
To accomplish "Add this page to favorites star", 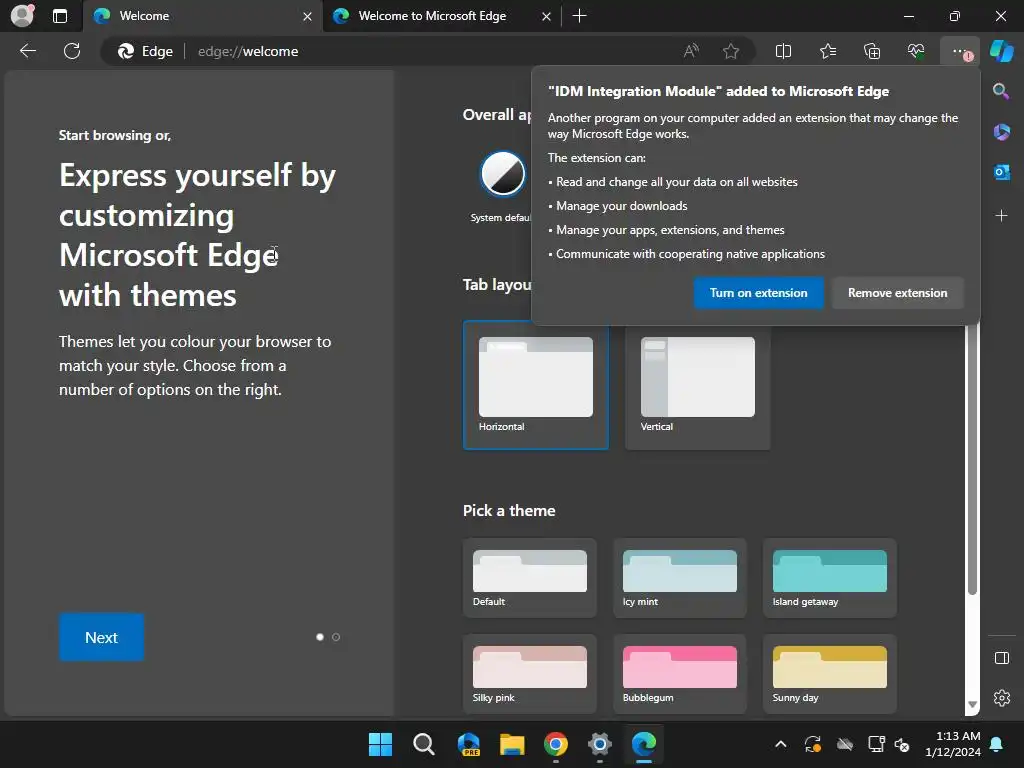I will (731, 51).
